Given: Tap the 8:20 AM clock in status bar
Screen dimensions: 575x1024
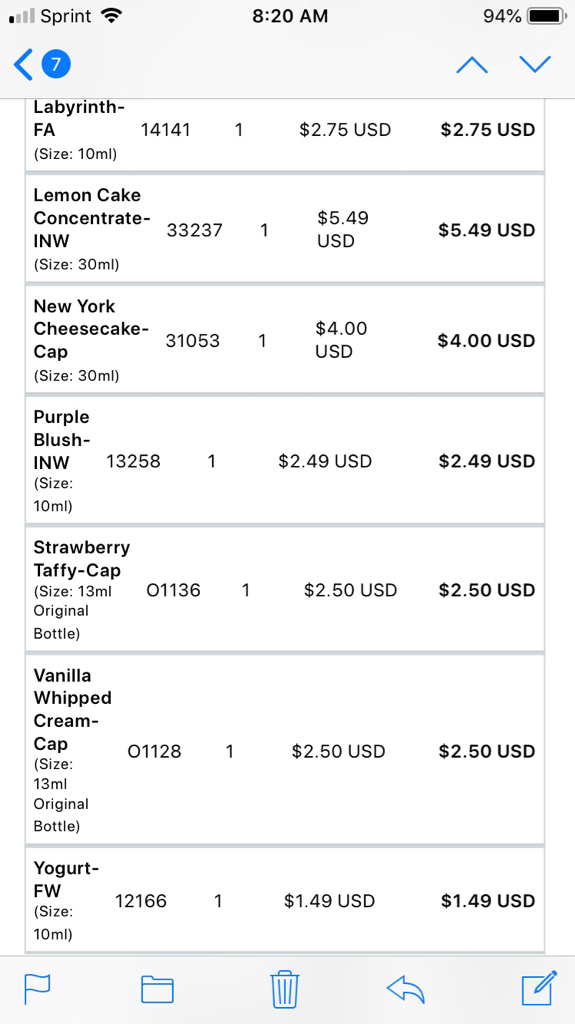Looking at the screenshot, I should point(290,16).
